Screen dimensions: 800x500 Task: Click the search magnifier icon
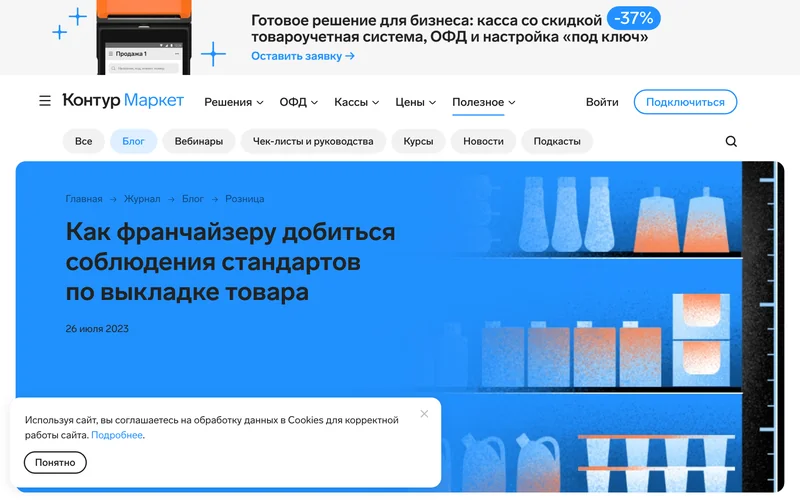731,141
